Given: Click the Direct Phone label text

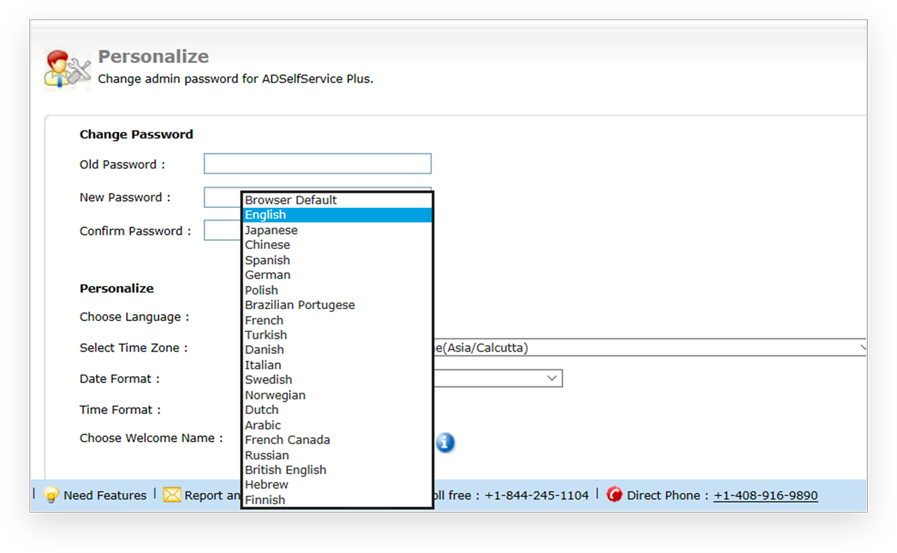Looking at the screenshot, I should [668, 495].
